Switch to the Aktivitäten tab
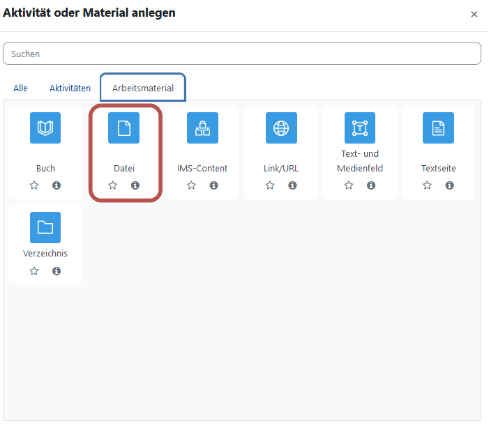The width and height of the screenshot is (490, 431). 70,88
